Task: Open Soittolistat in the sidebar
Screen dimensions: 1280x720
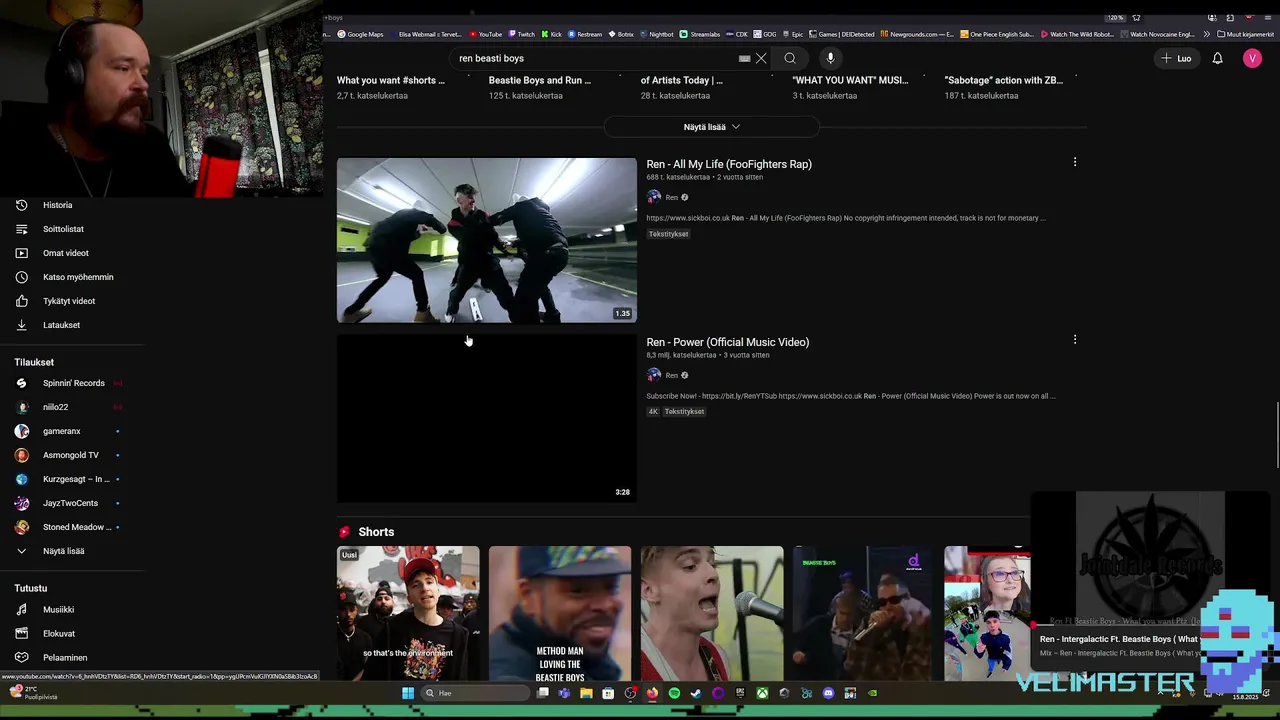Action: [x=72, y=229]
